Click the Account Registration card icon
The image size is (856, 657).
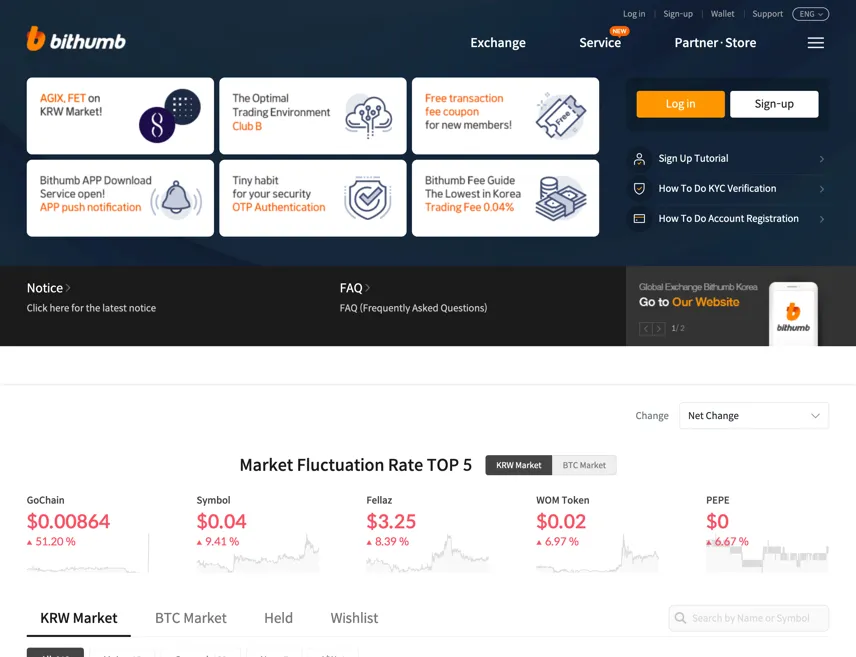(x=639, y=219)
